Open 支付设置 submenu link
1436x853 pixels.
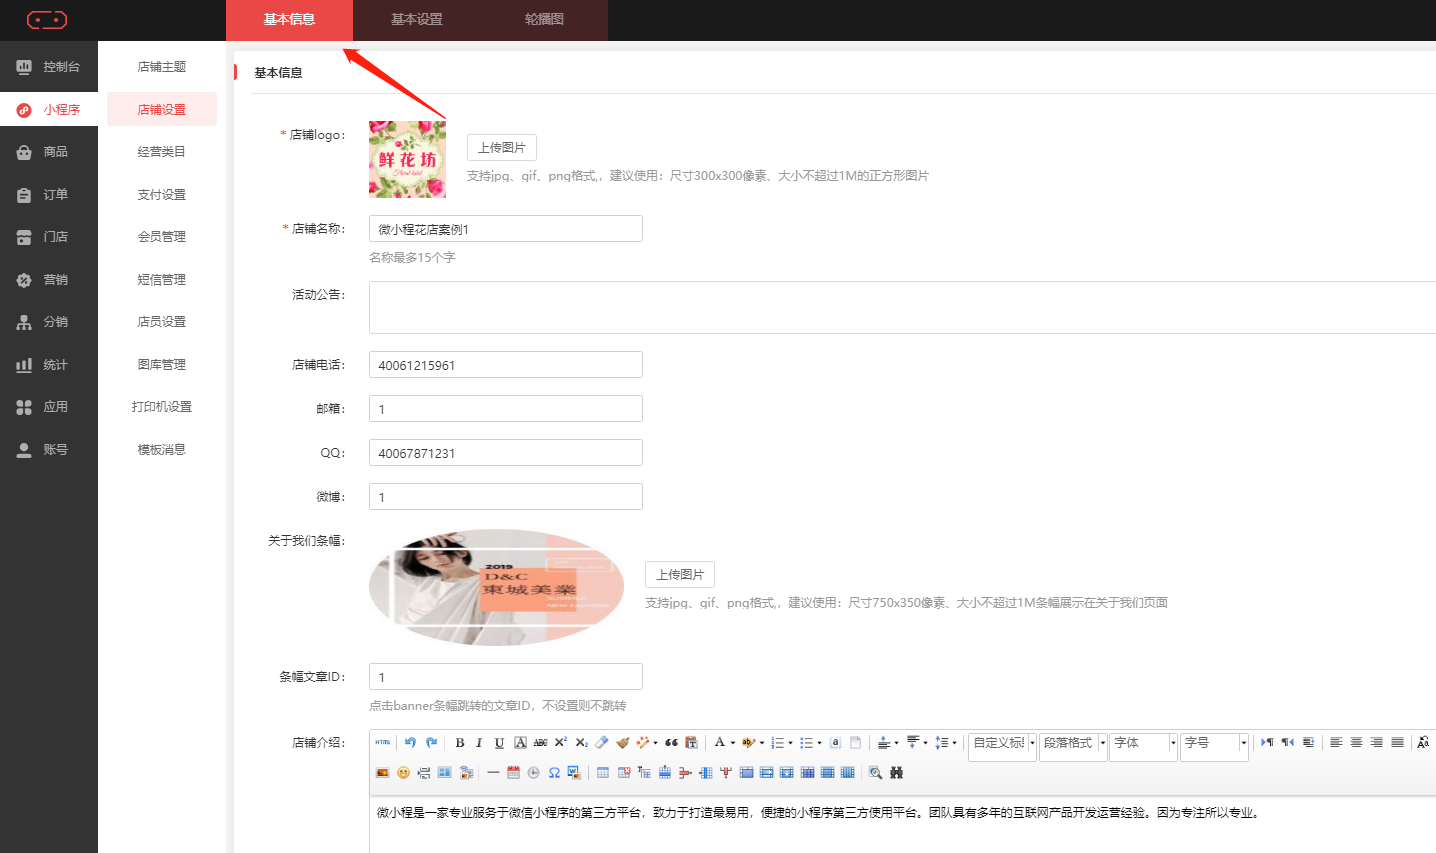(162, 195)
